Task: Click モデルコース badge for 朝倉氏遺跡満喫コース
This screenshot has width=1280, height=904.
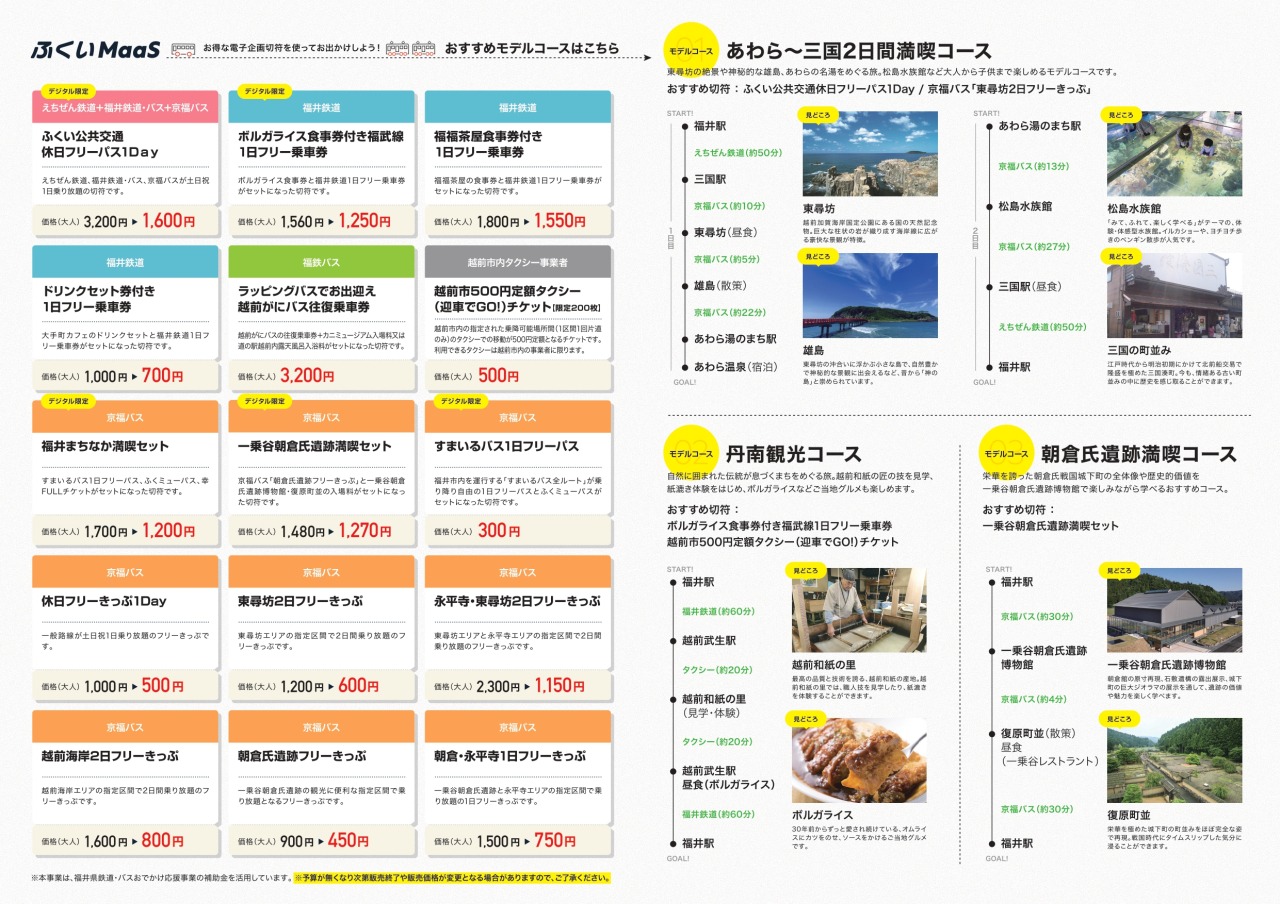Action: (1006, 453)
